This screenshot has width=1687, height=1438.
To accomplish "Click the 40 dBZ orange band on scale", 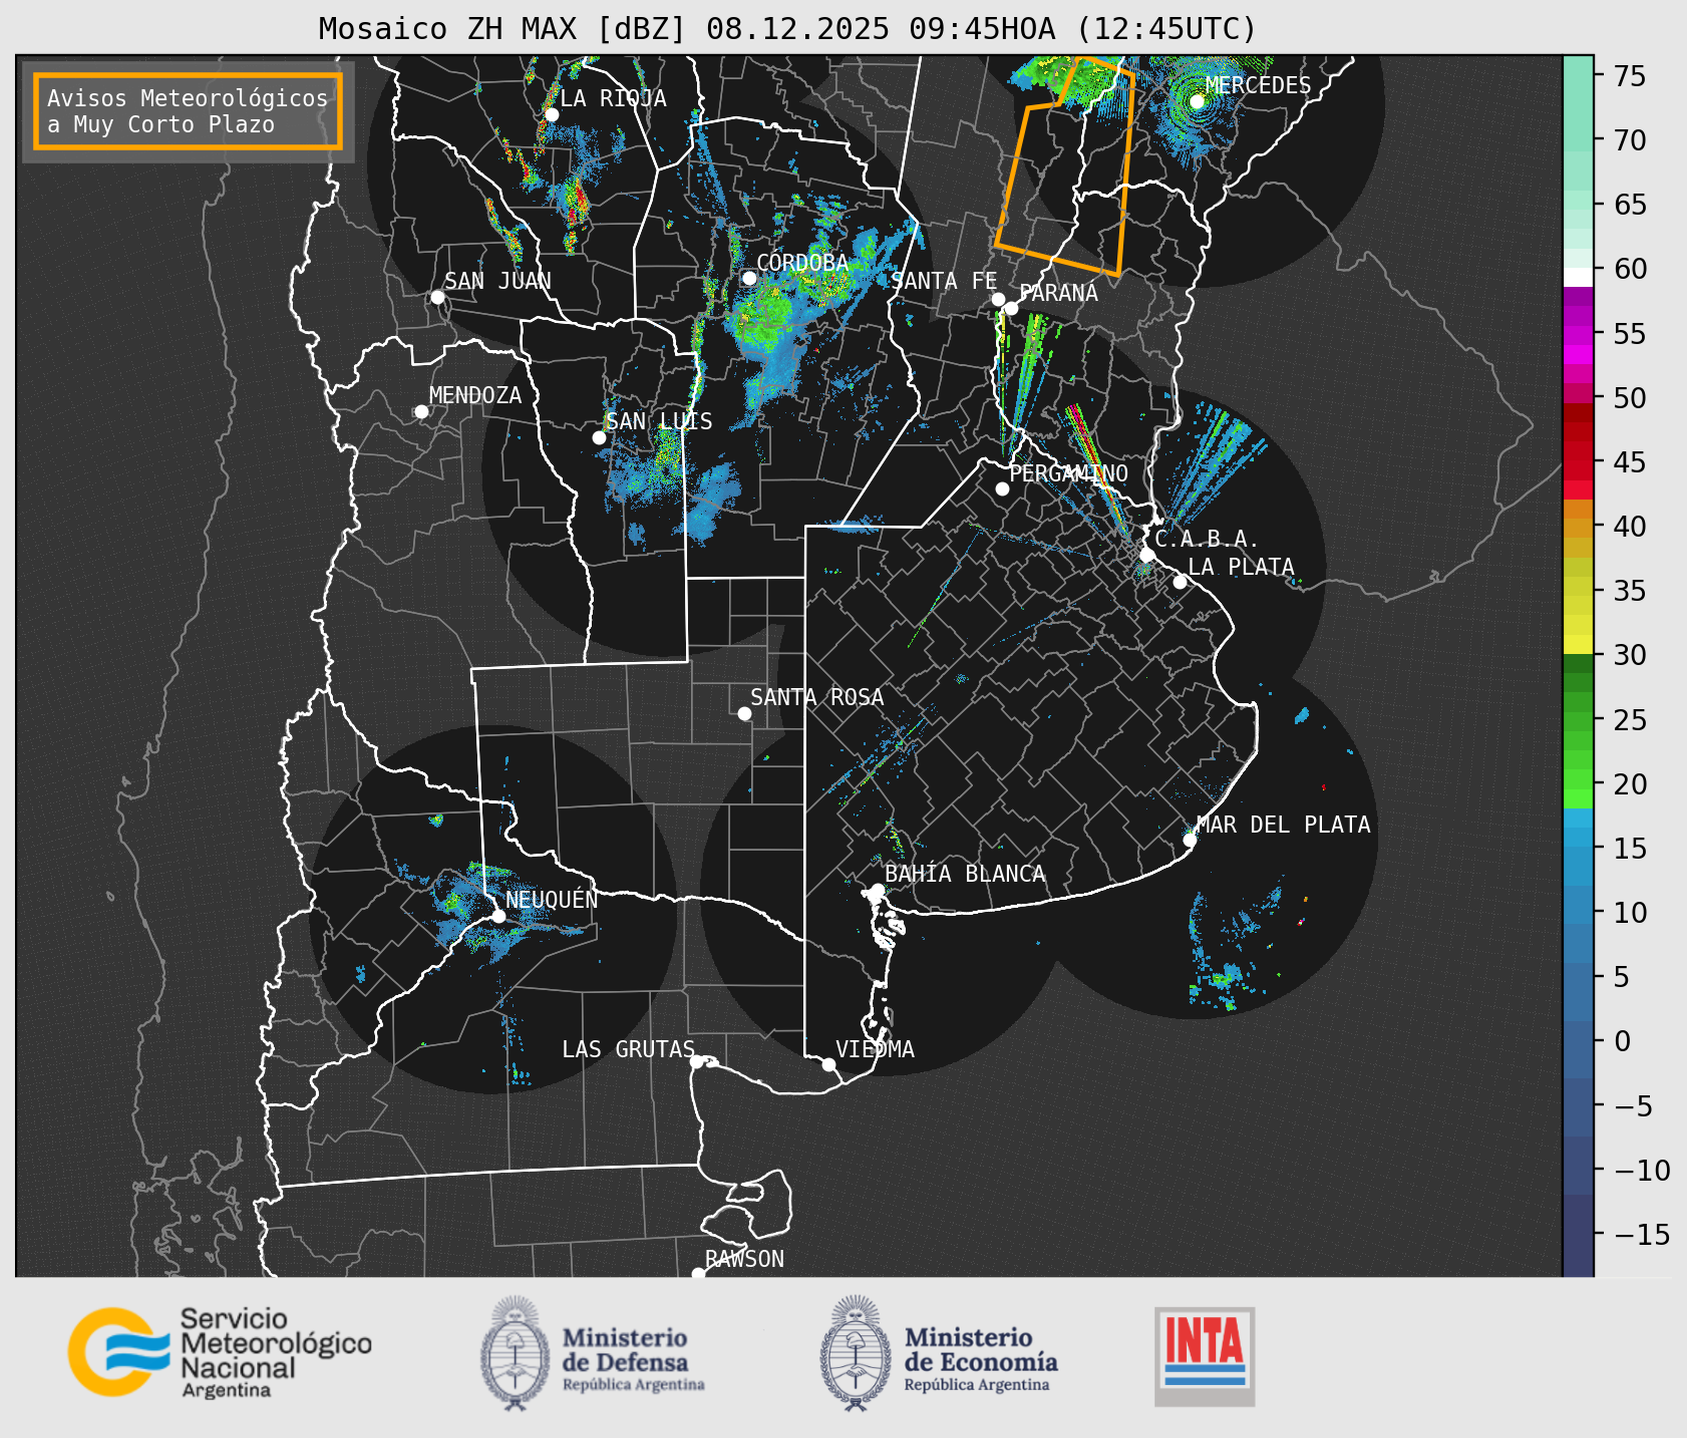I will pos(1578,526).
